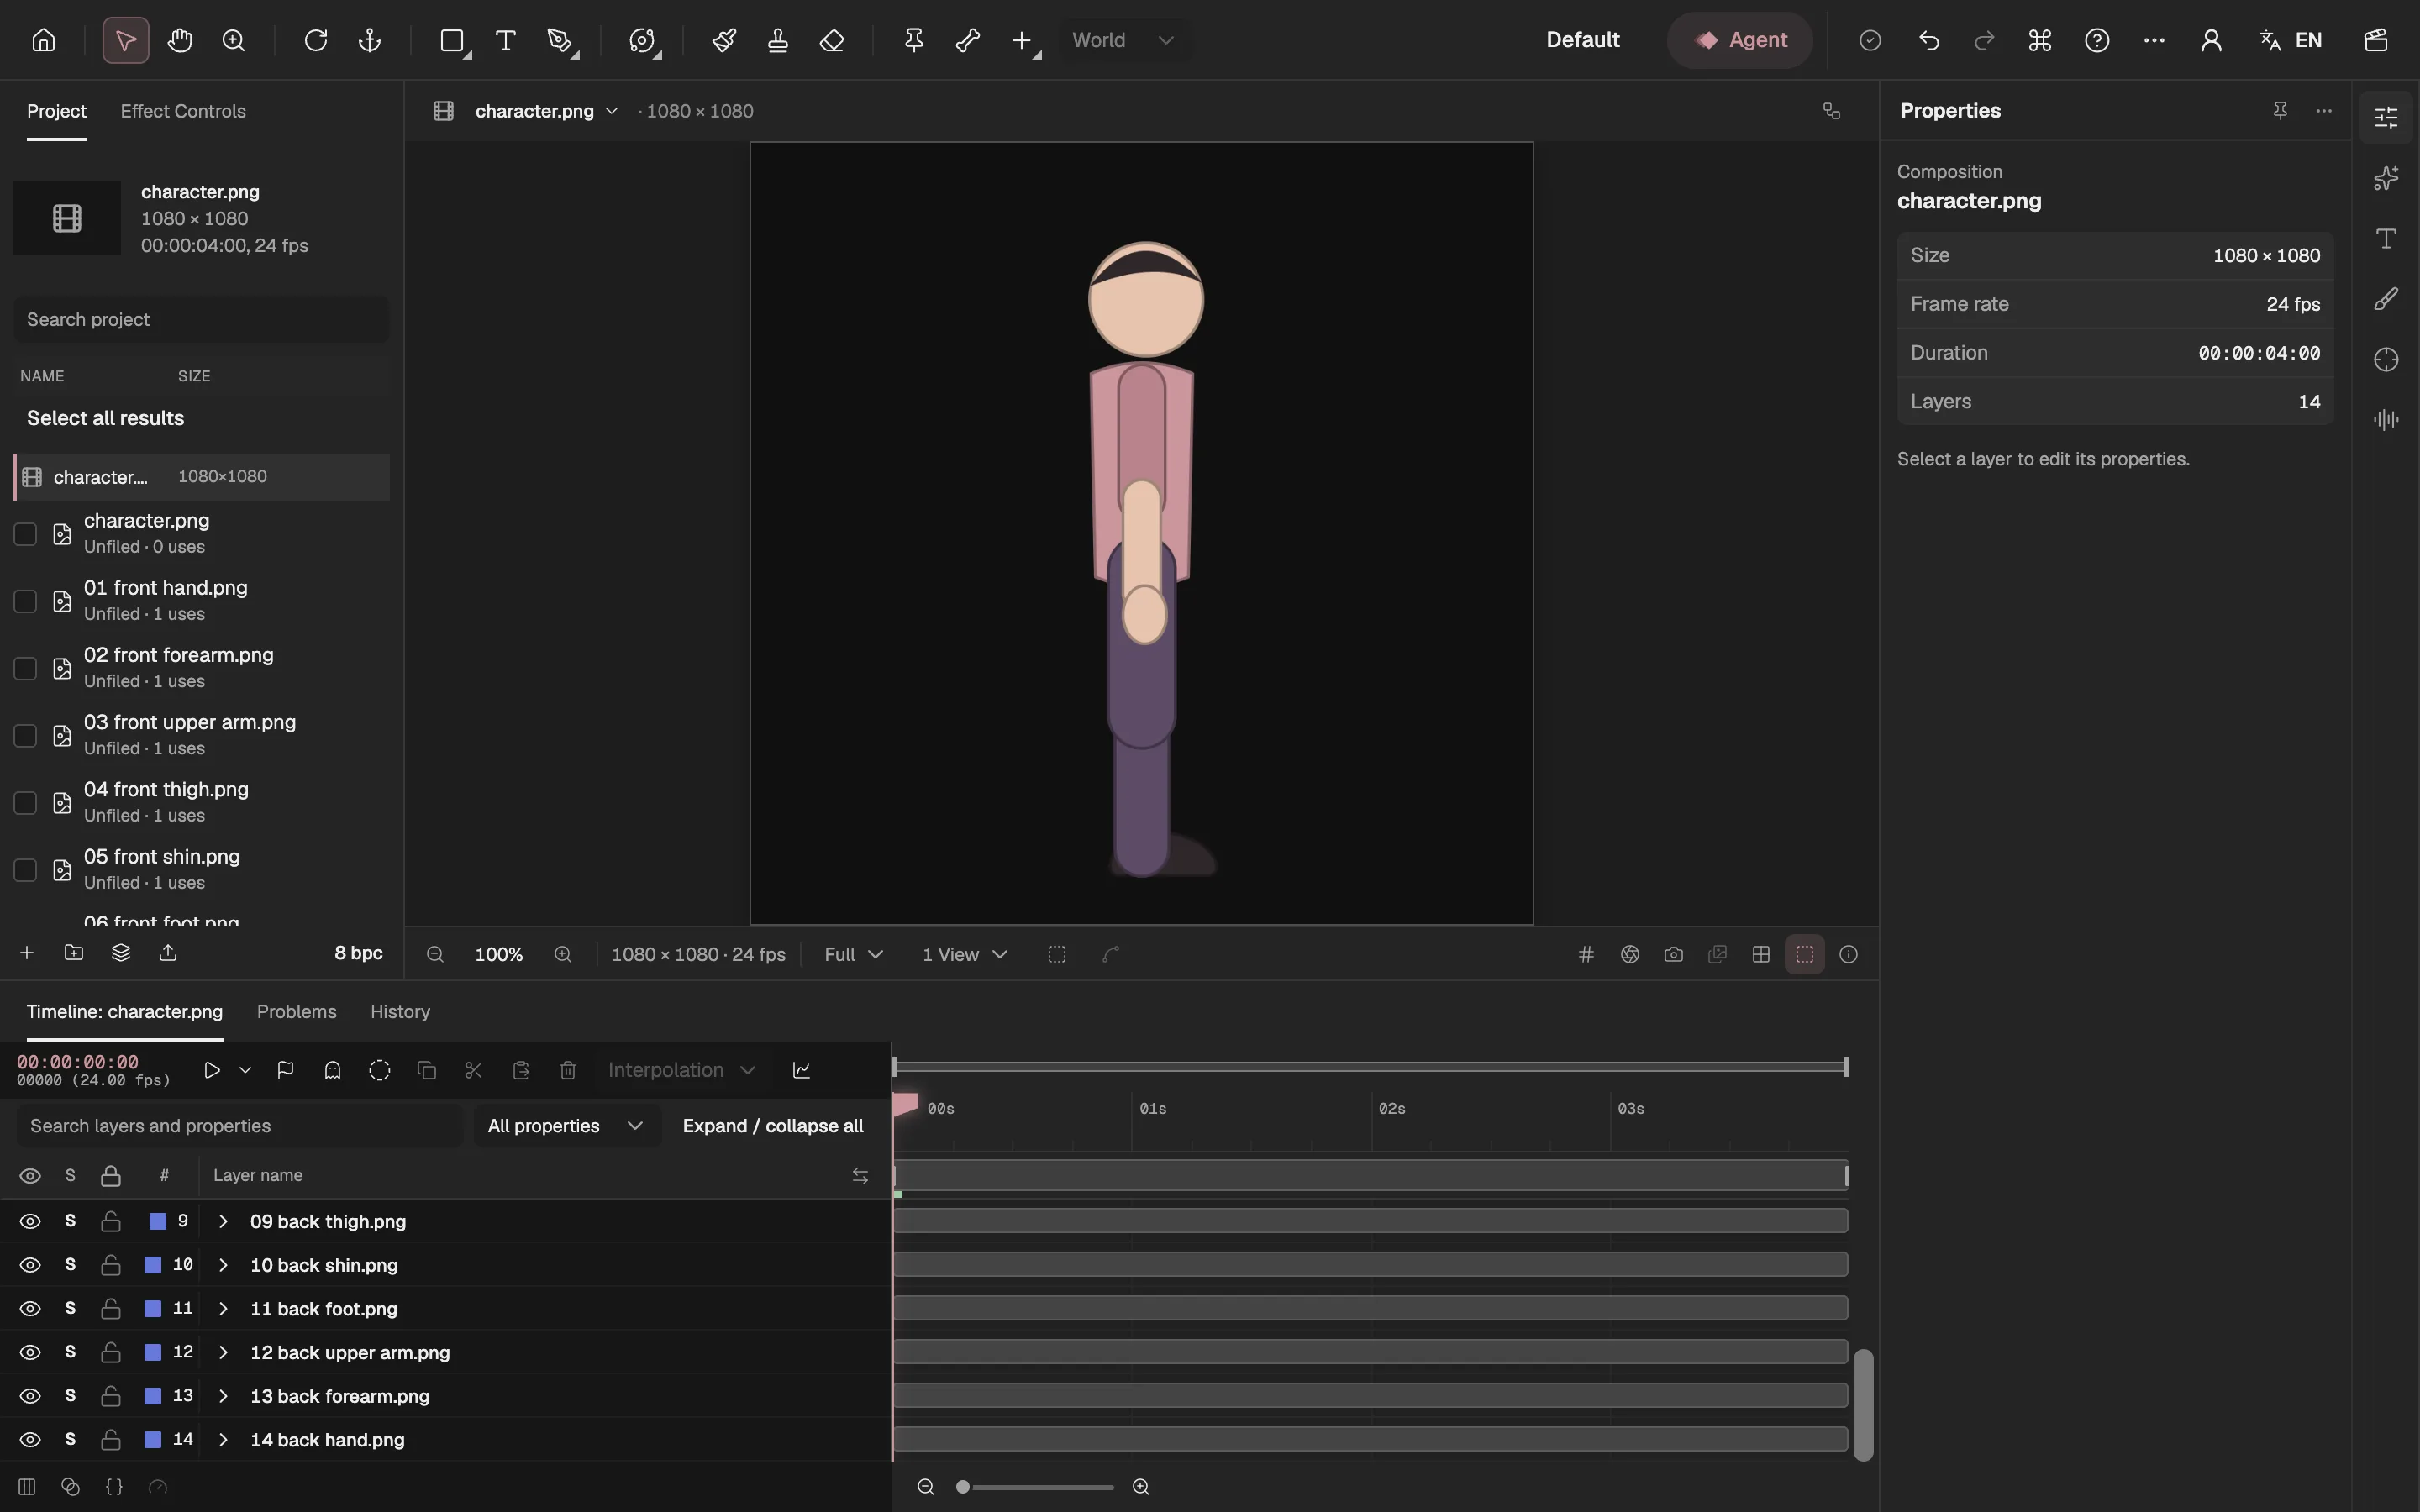
Task: Select the Clone Stamp tool
Action: tap(778, 40)
